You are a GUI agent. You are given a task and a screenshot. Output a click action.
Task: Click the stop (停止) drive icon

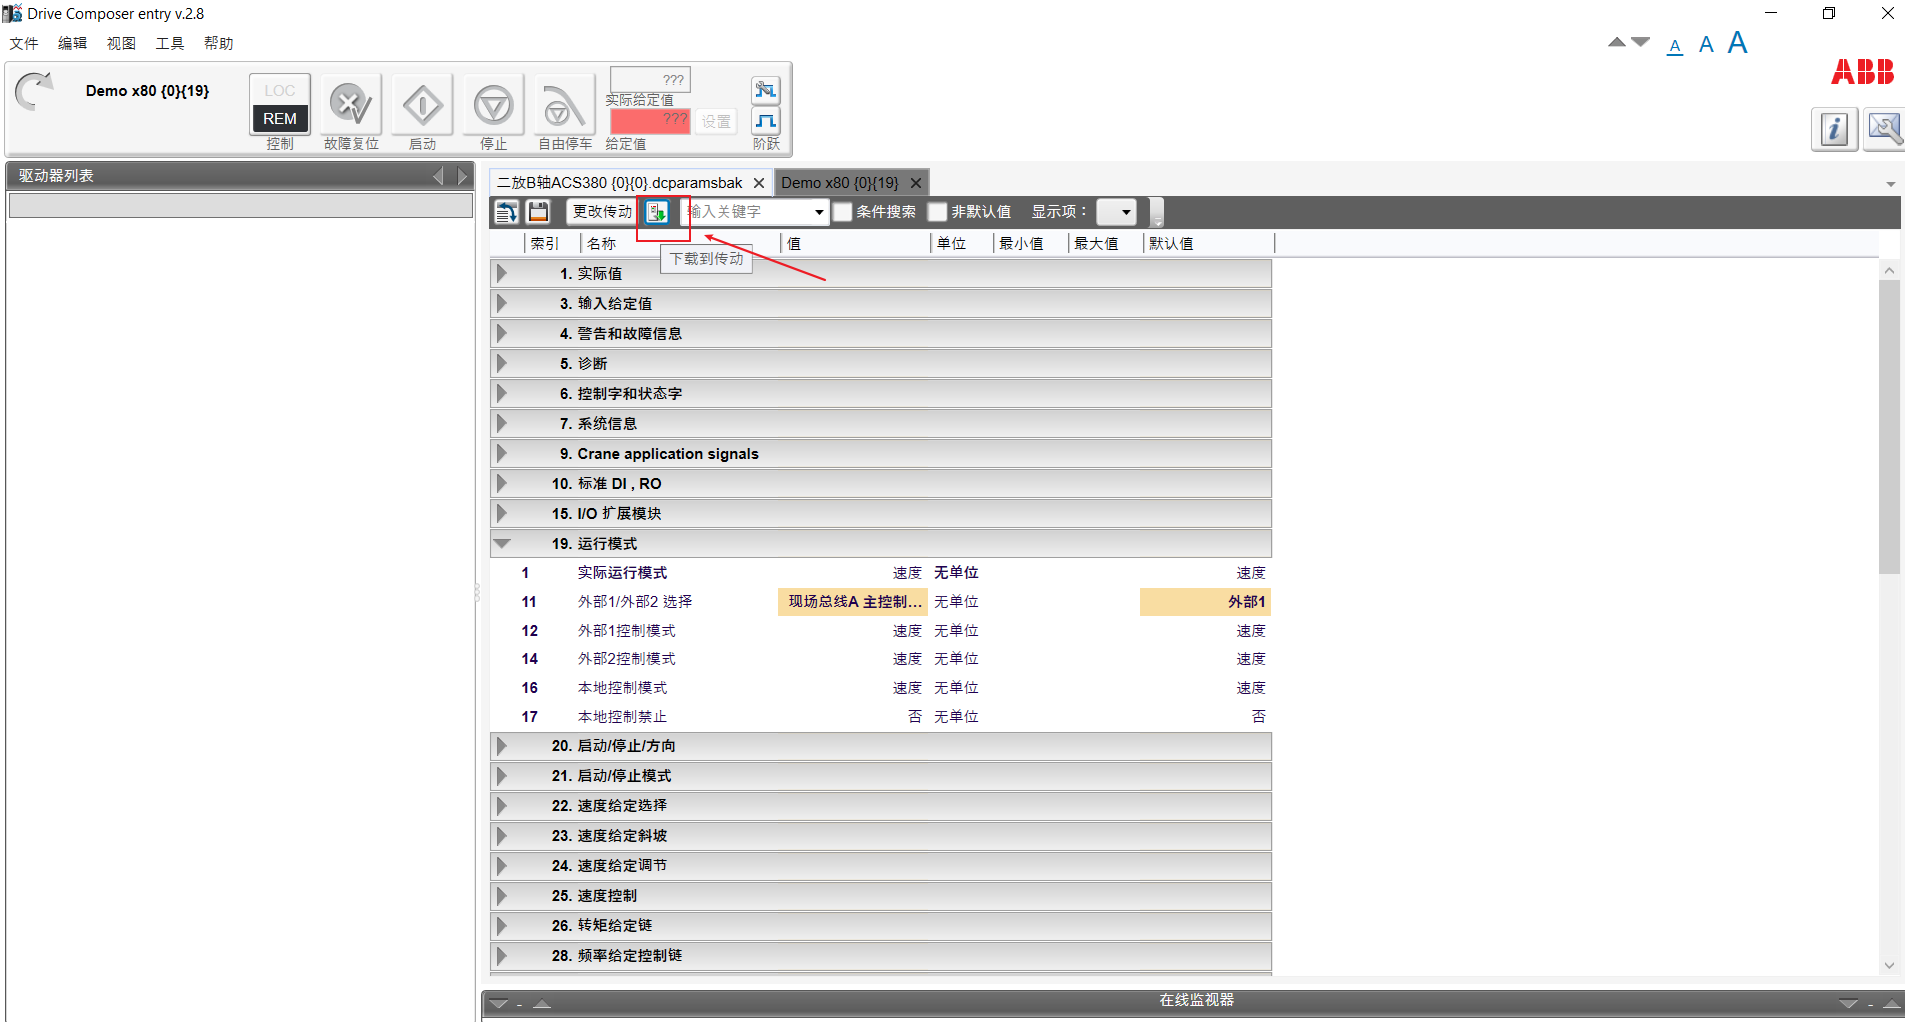(x=493, y=104)
